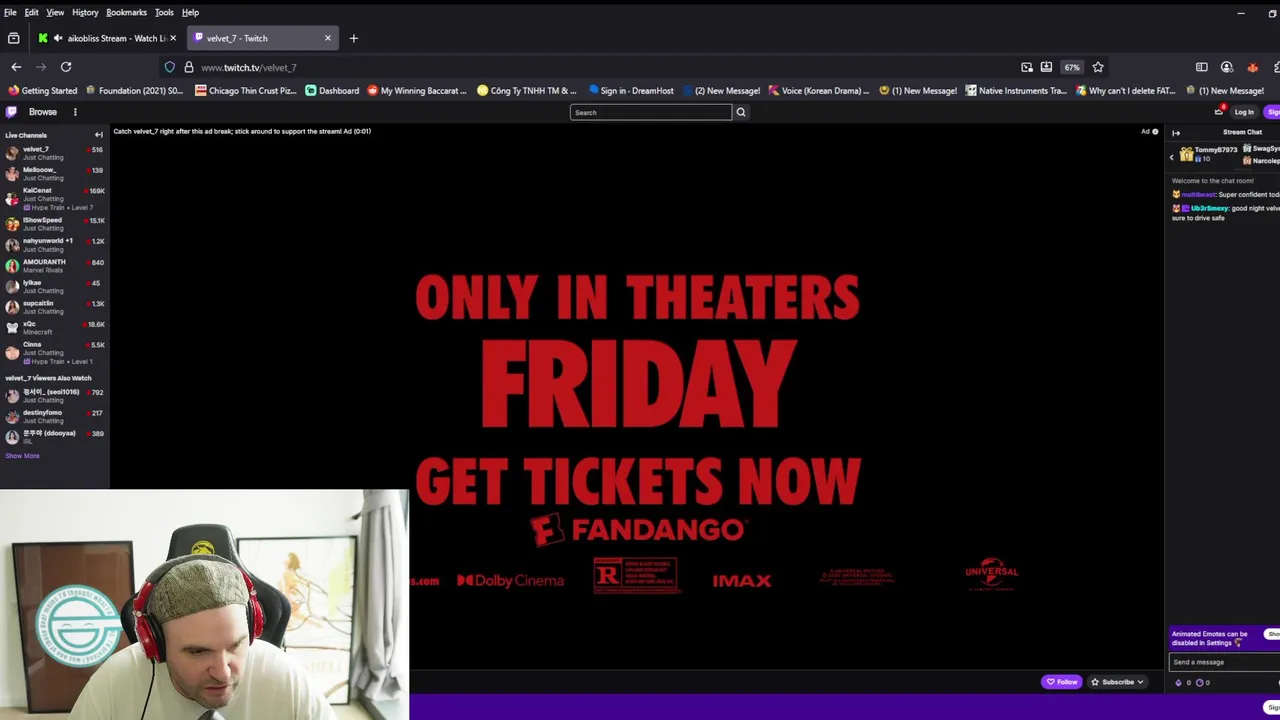
Task: Close the aikobliss Stream tab
Action: coord(173,38)
